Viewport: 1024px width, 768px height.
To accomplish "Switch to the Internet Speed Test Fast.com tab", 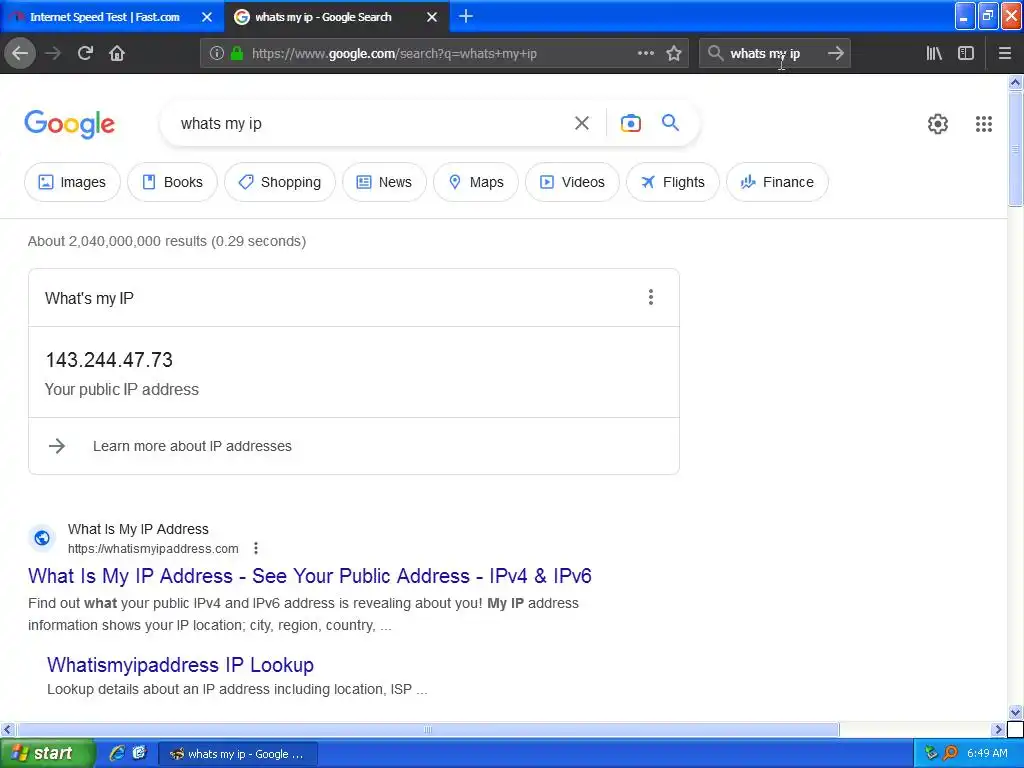I will (x=104, y=17).
